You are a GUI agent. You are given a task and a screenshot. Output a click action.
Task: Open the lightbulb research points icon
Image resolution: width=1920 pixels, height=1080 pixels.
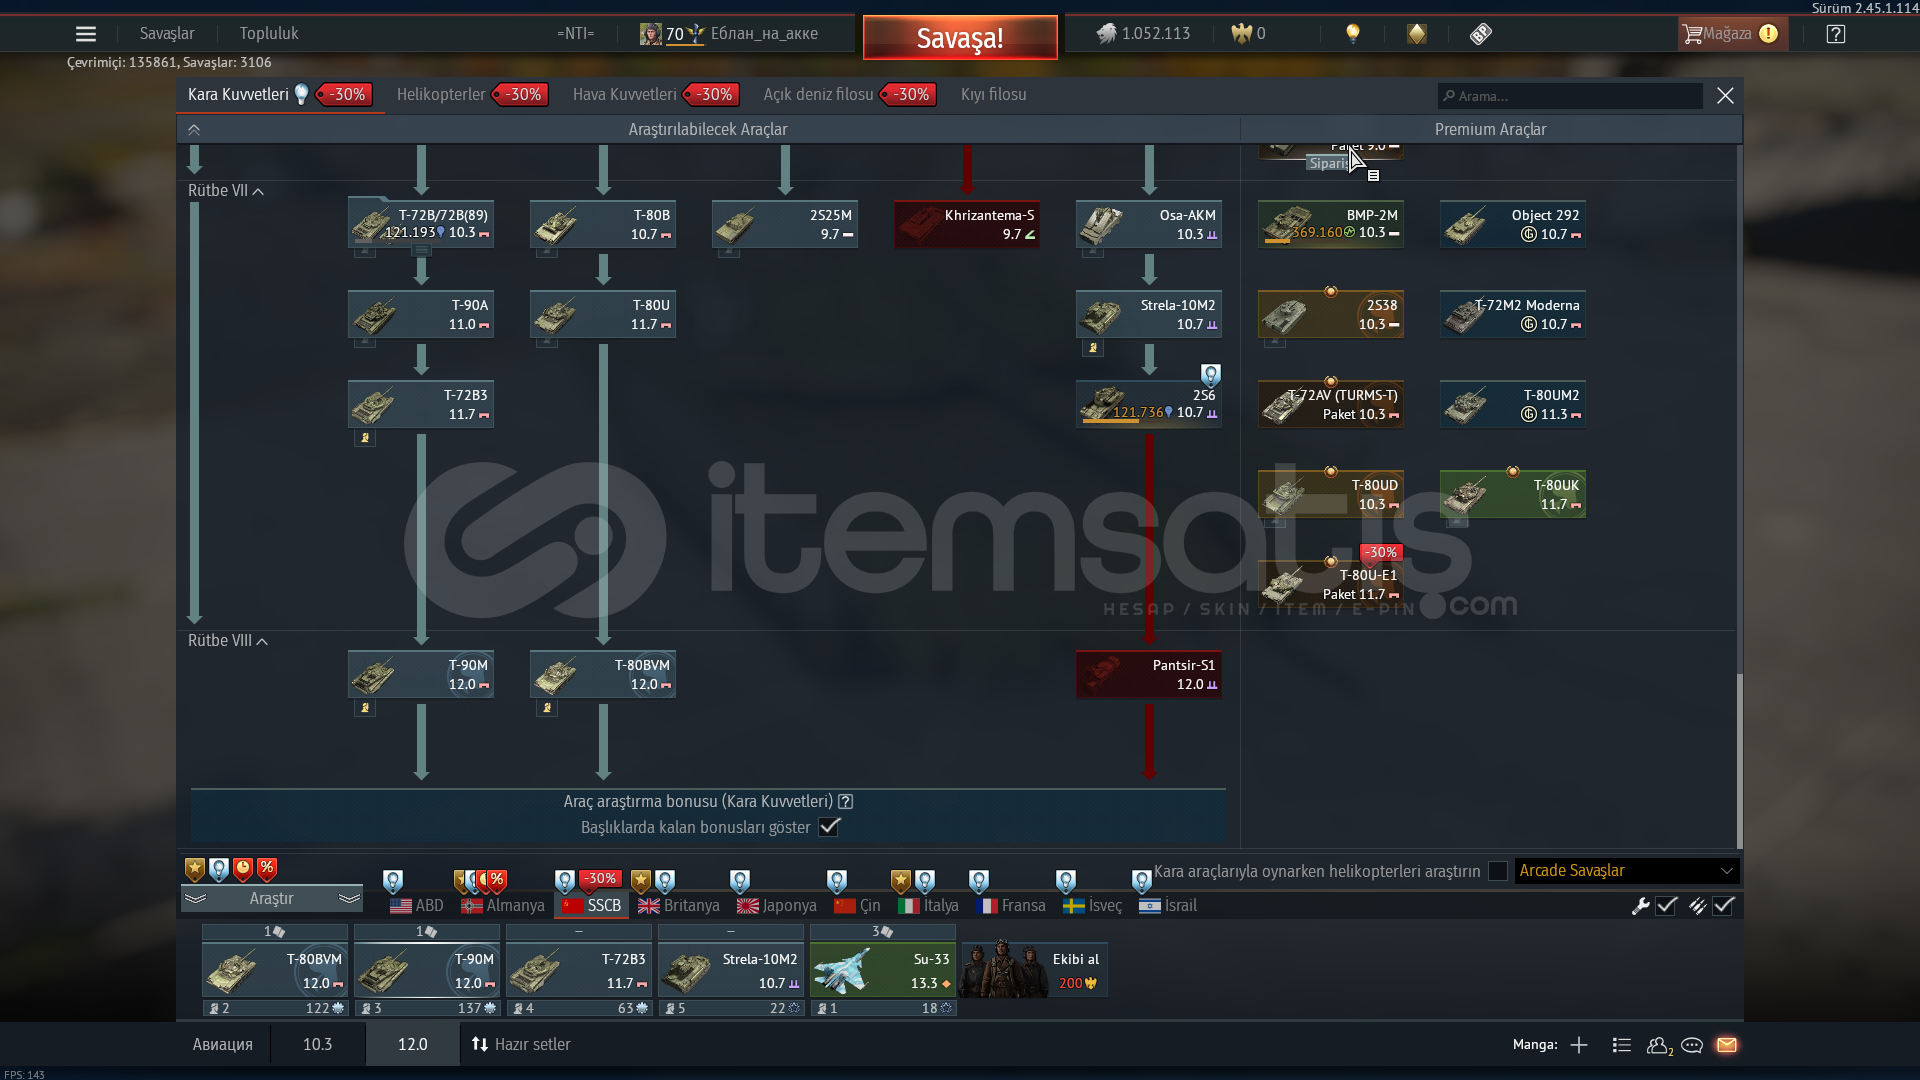point(1353,34)
